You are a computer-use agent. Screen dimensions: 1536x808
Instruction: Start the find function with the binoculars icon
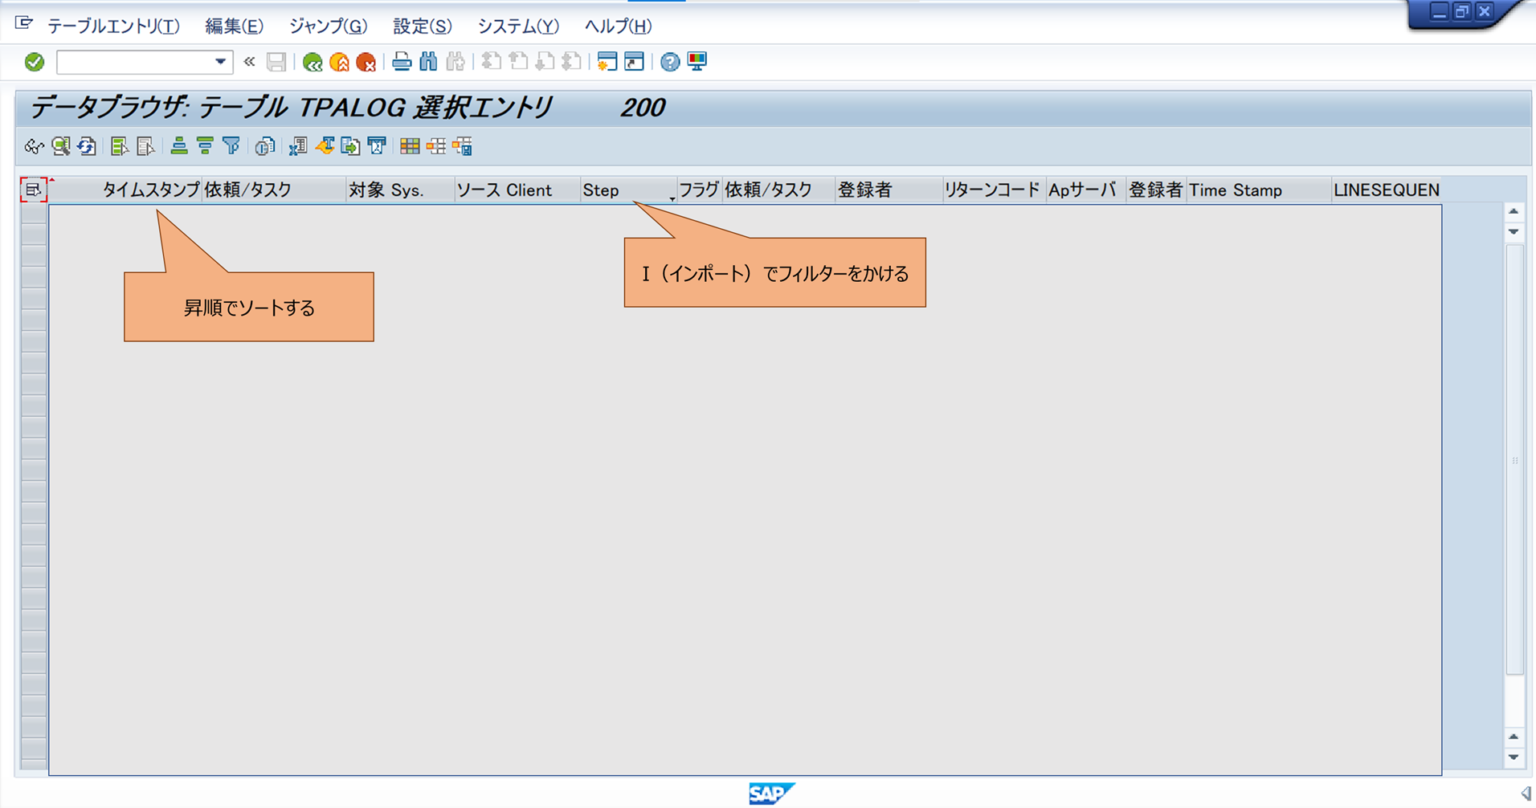point(427,61)
